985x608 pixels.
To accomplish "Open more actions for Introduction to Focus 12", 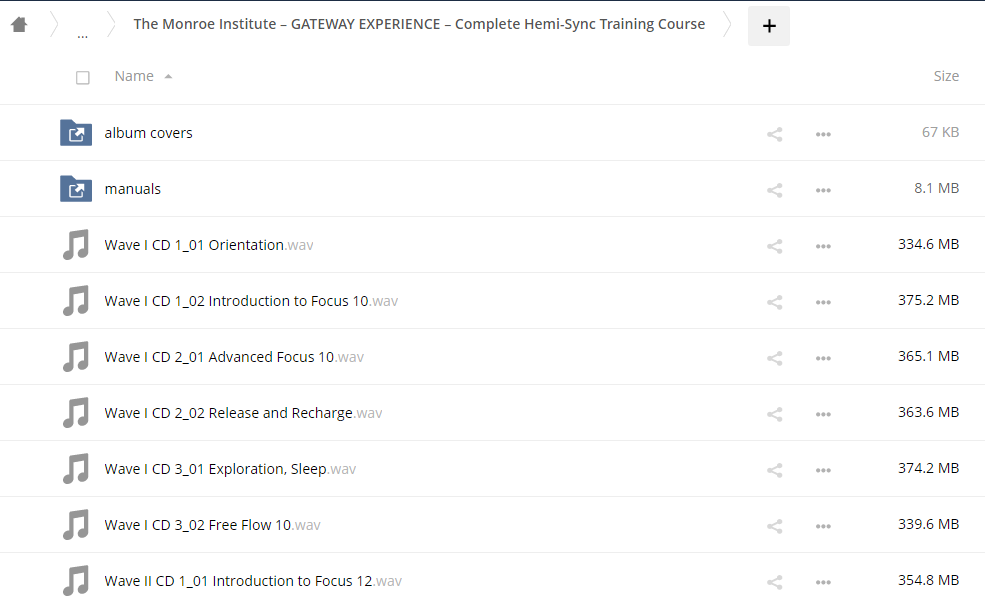I will [x=823, y=581].
